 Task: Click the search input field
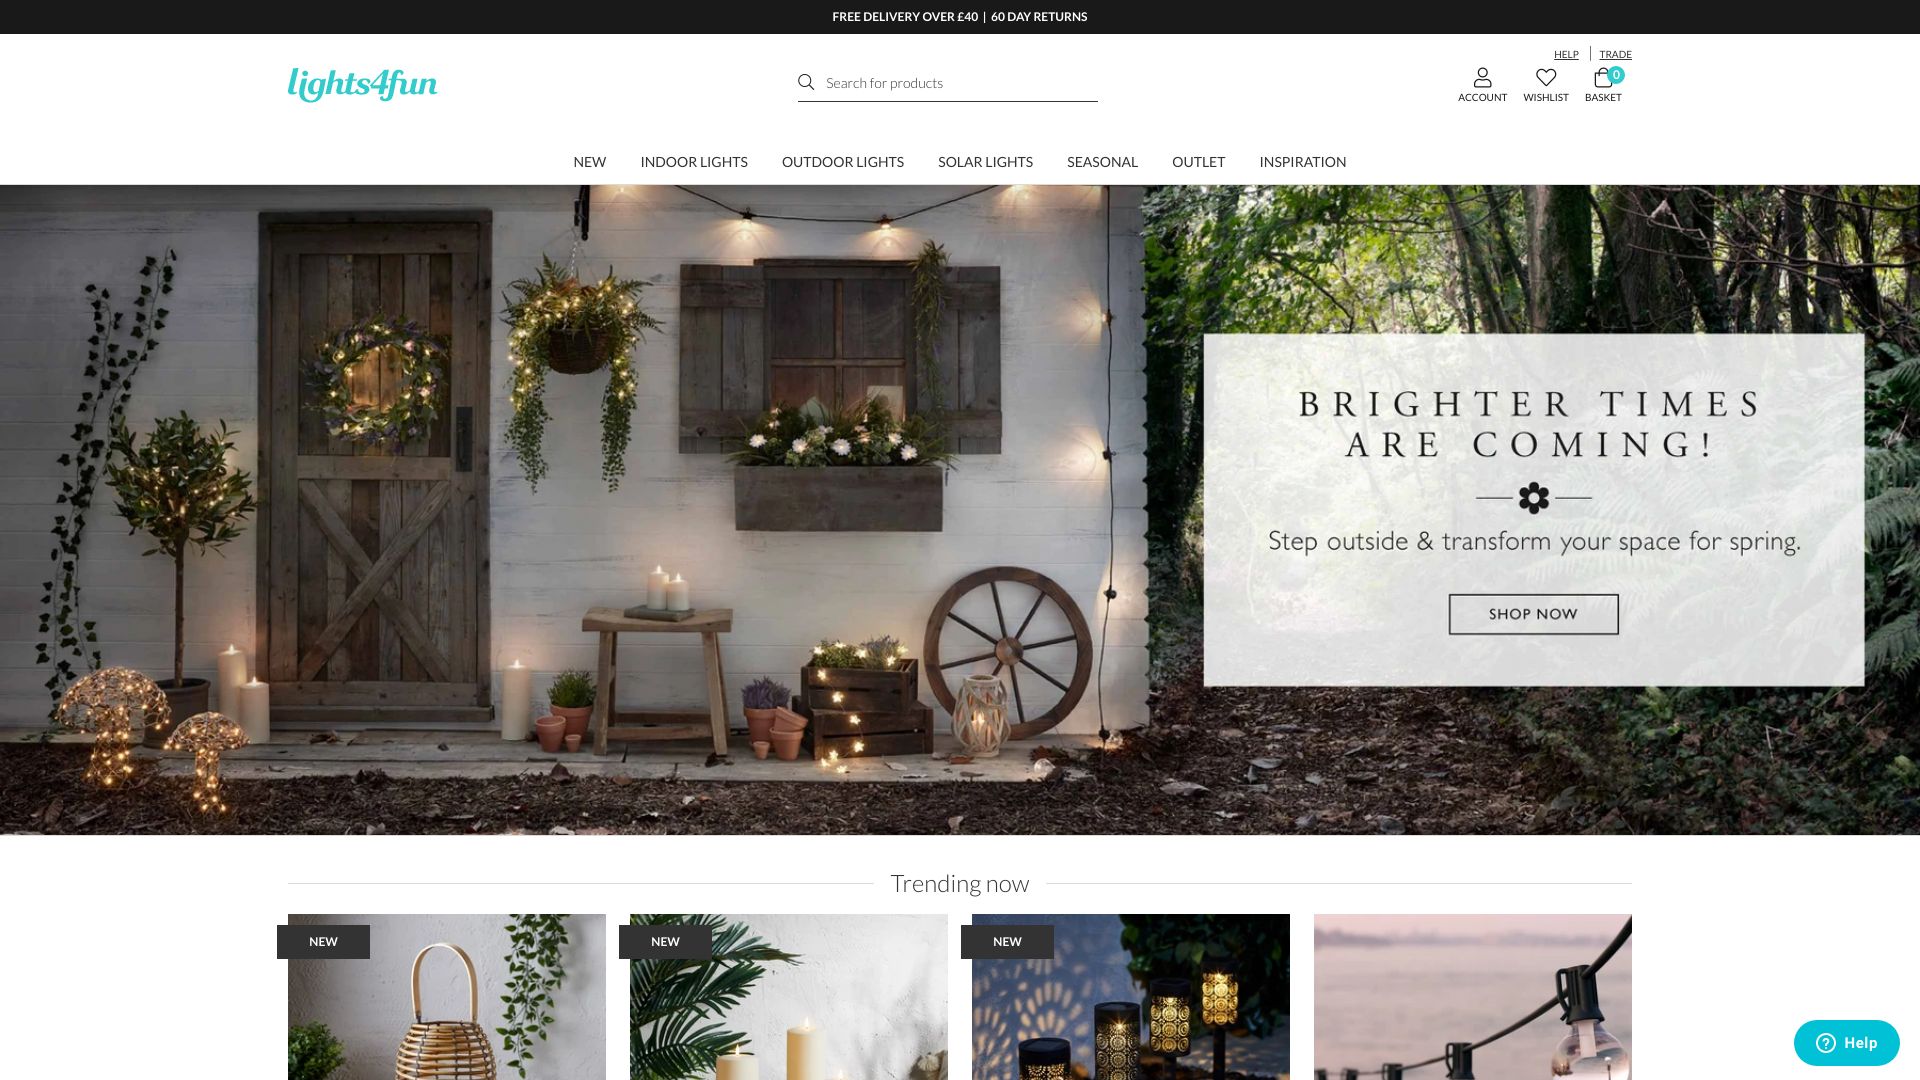(x=947, y=82)
